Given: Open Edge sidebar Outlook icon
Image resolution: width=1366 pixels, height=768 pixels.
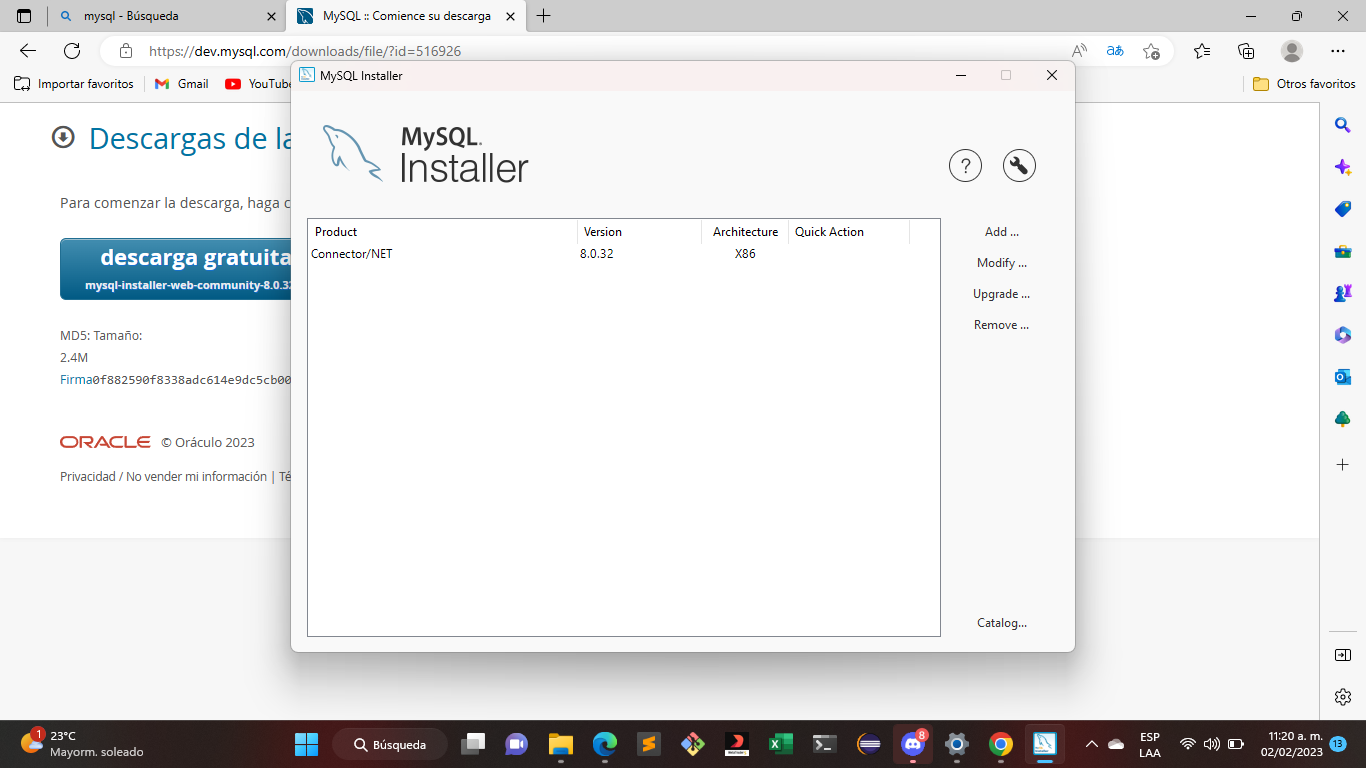Looking at the screenshot, I should [1343, 377].
